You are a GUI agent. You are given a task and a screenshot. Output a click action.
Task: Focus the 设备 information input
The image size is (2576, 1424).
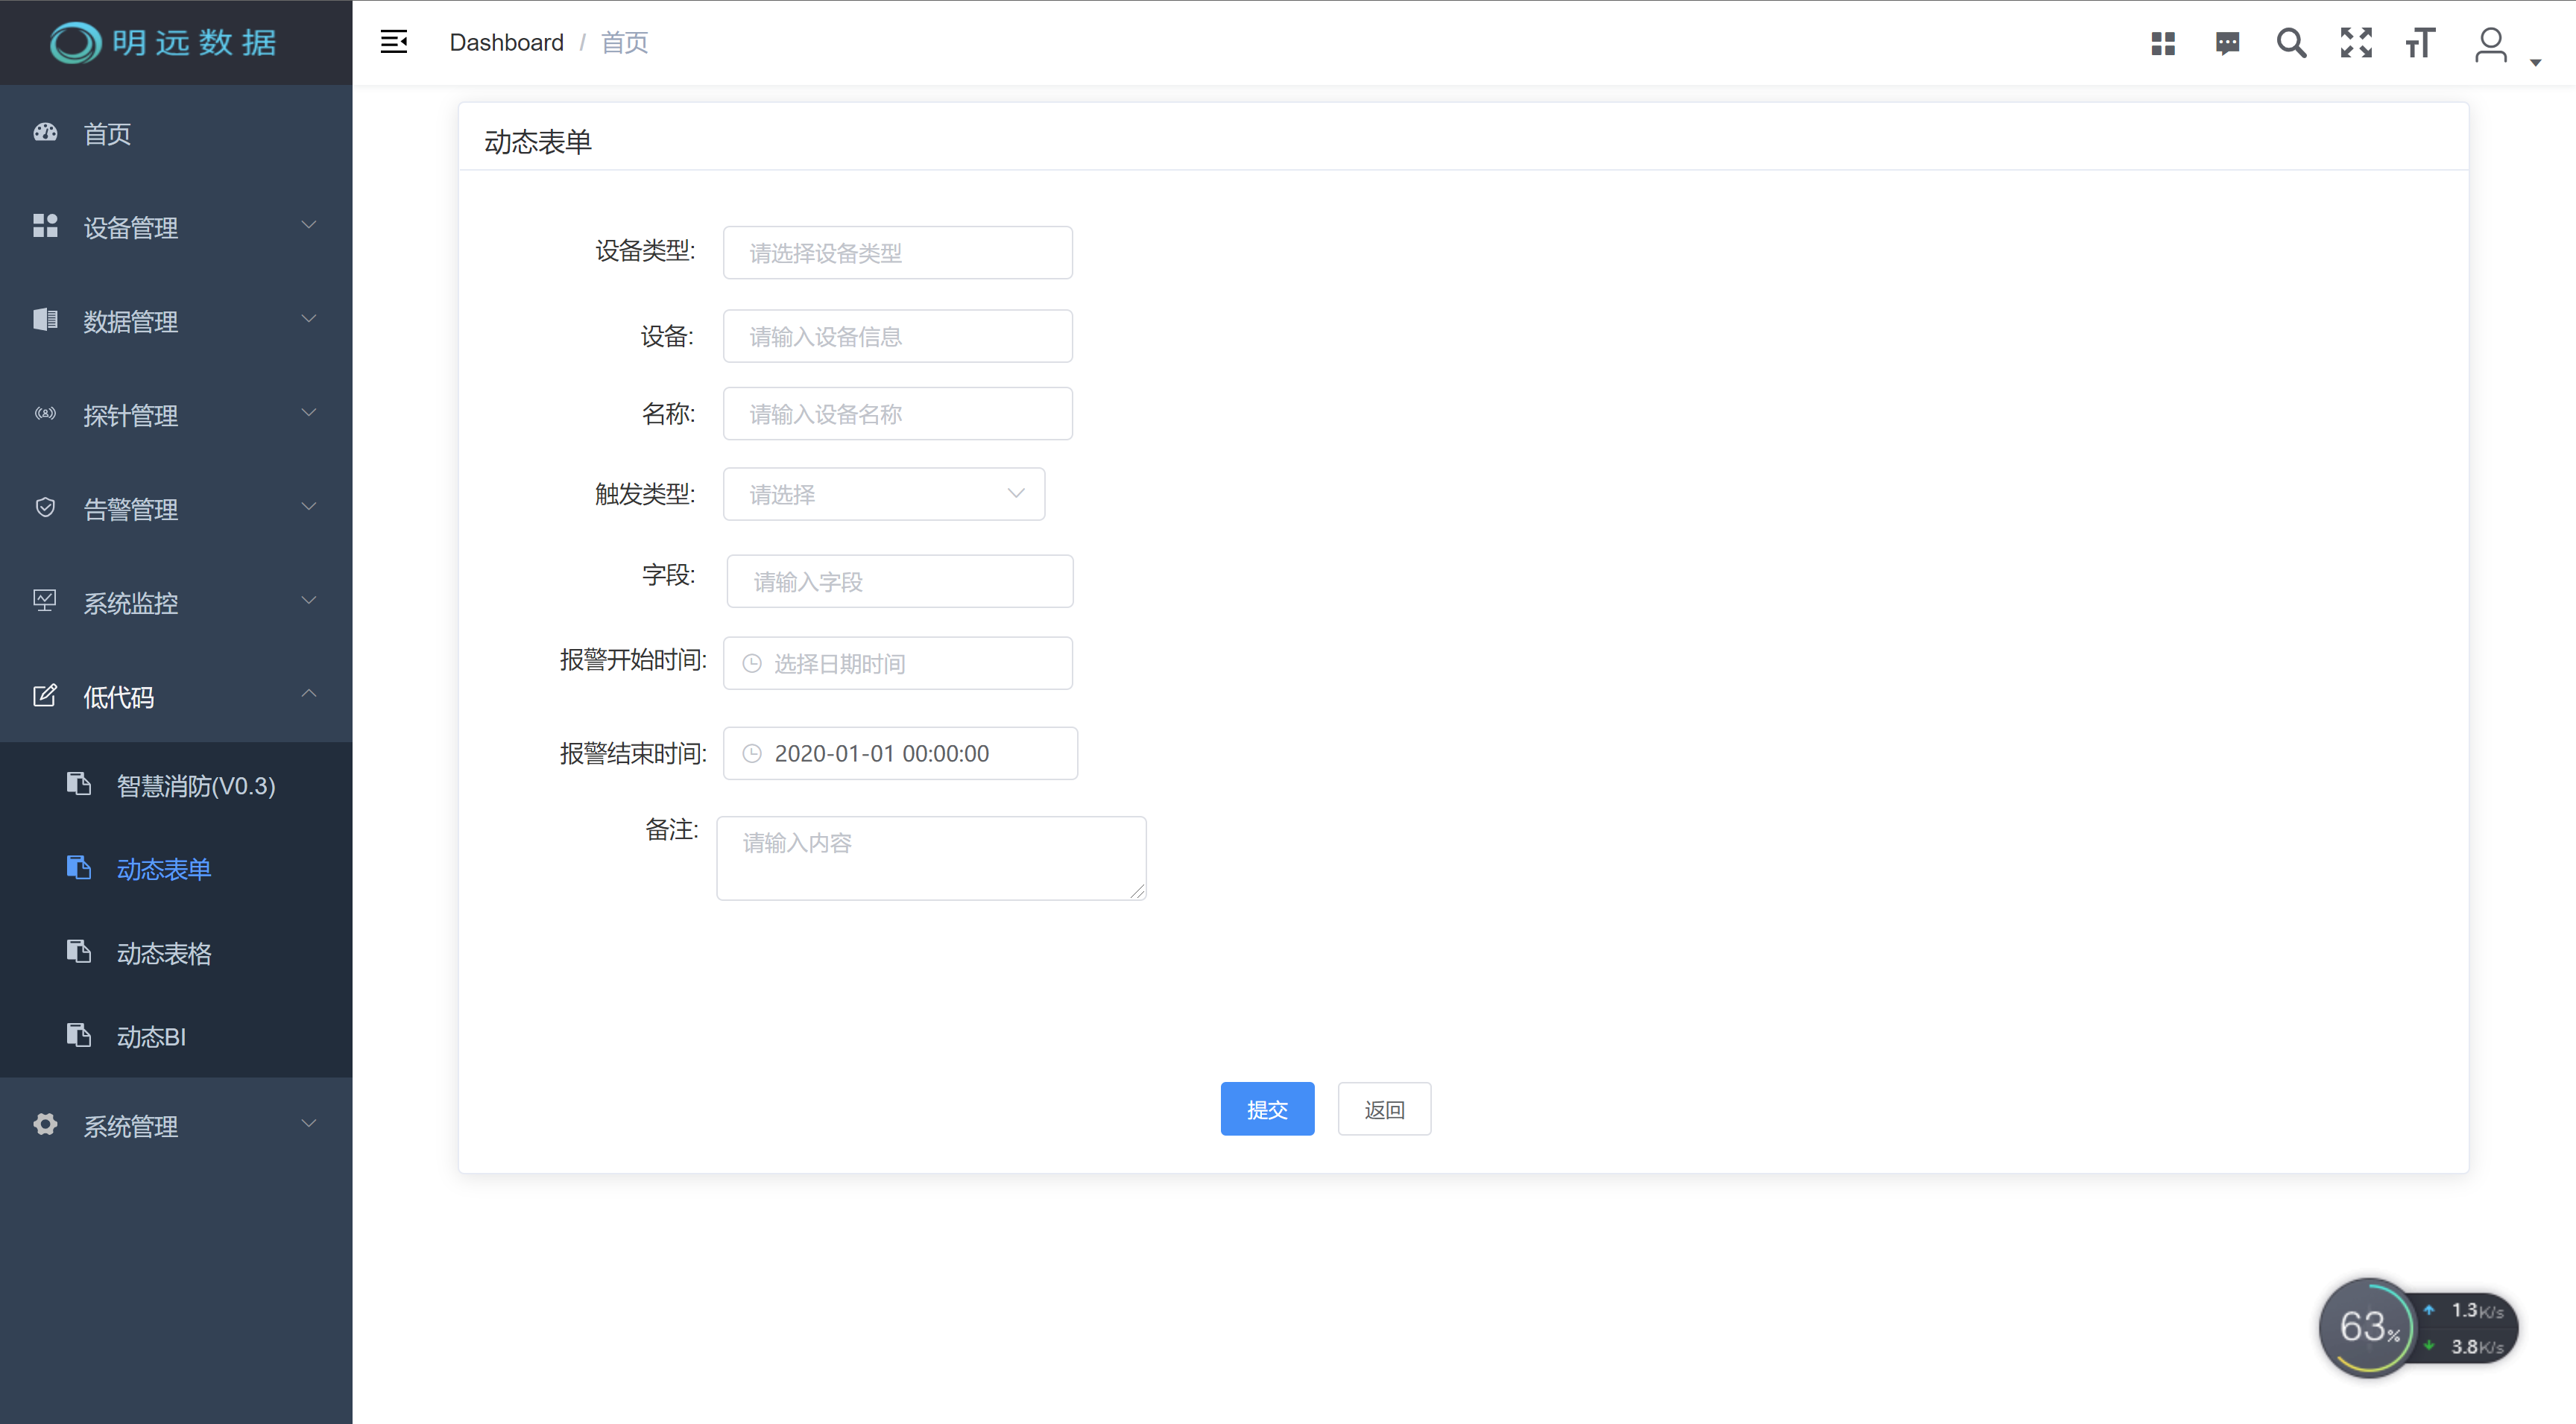897,336
